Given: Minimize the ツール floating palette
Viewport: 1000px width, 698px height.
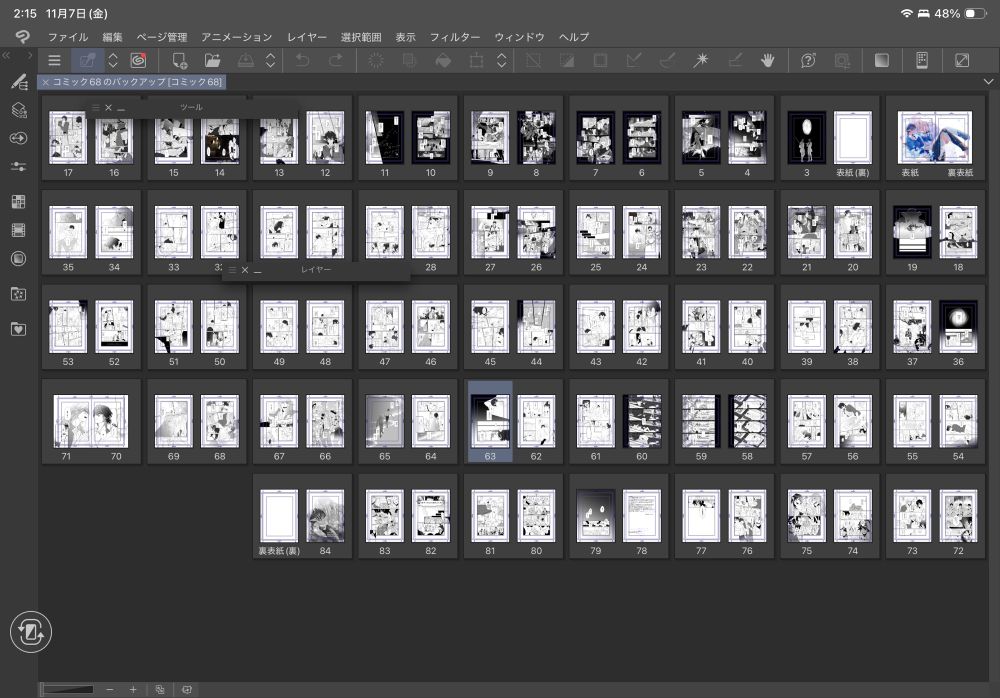Looking at the screenshot, I should pos(121,108).
